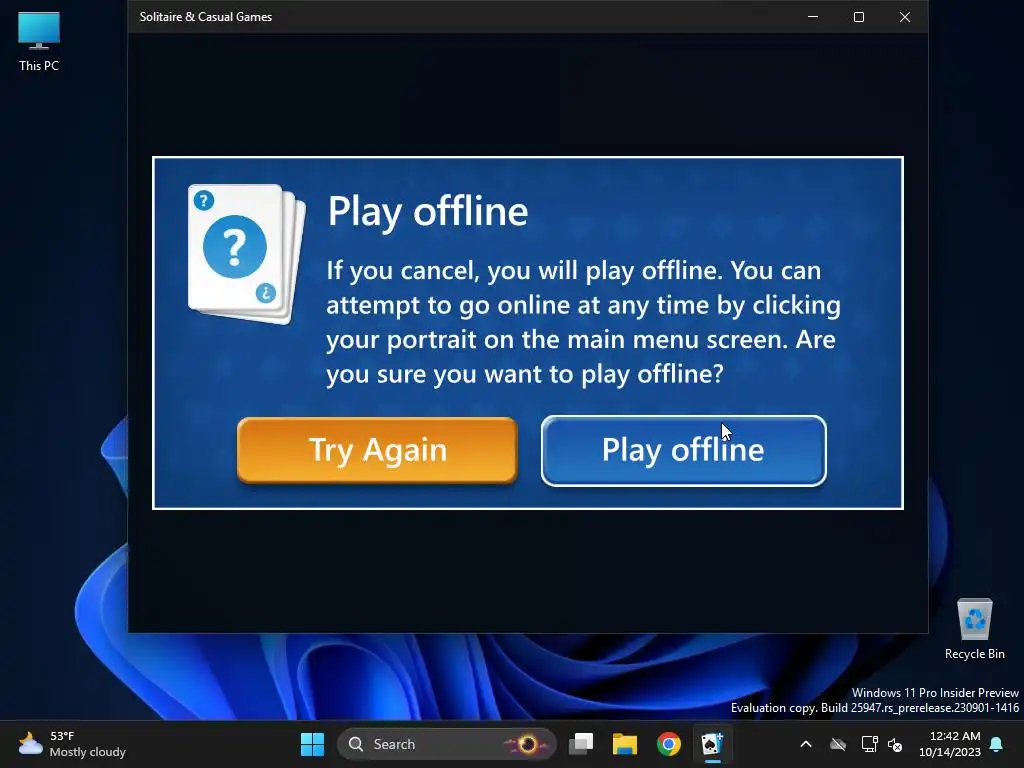The height and width of the screenshot is (768, 1024).
Task: Select the Solitaire taskbar icon
Action: (x=712, y=744)
